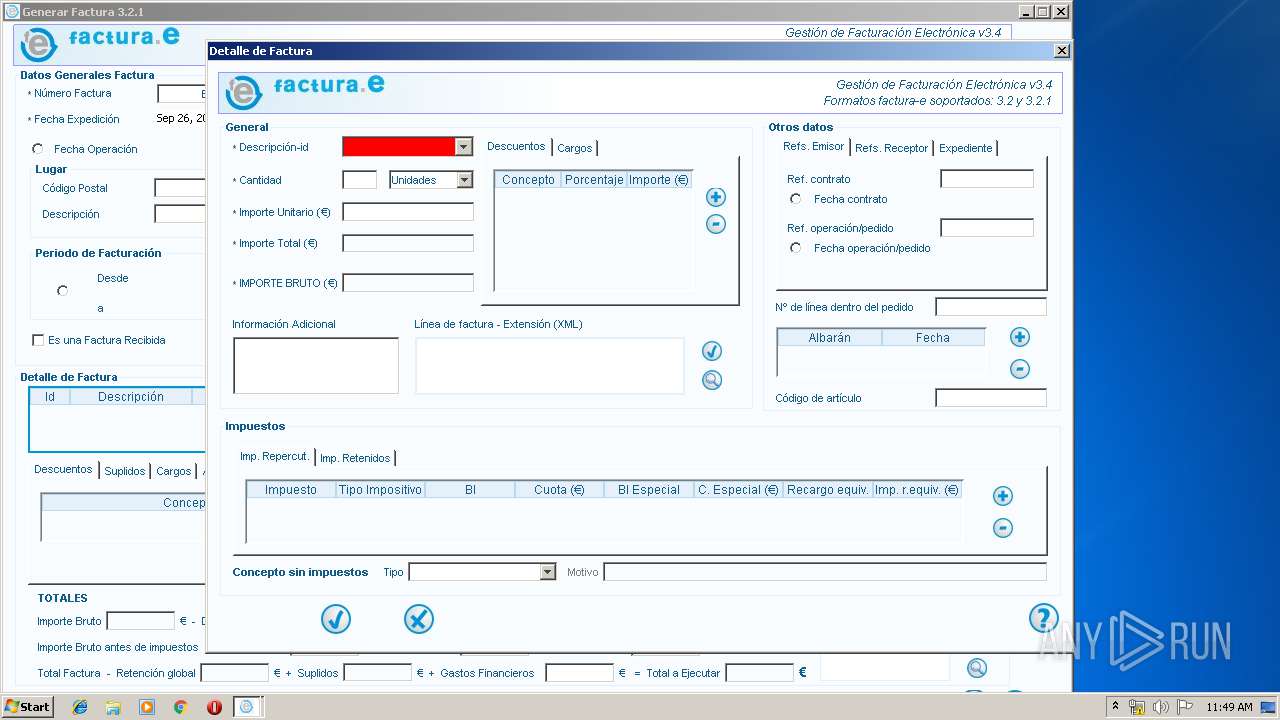Click Gastos Financieros field in totals
This screenshot has width=1280, height=720.
click(x=579, y=673)
